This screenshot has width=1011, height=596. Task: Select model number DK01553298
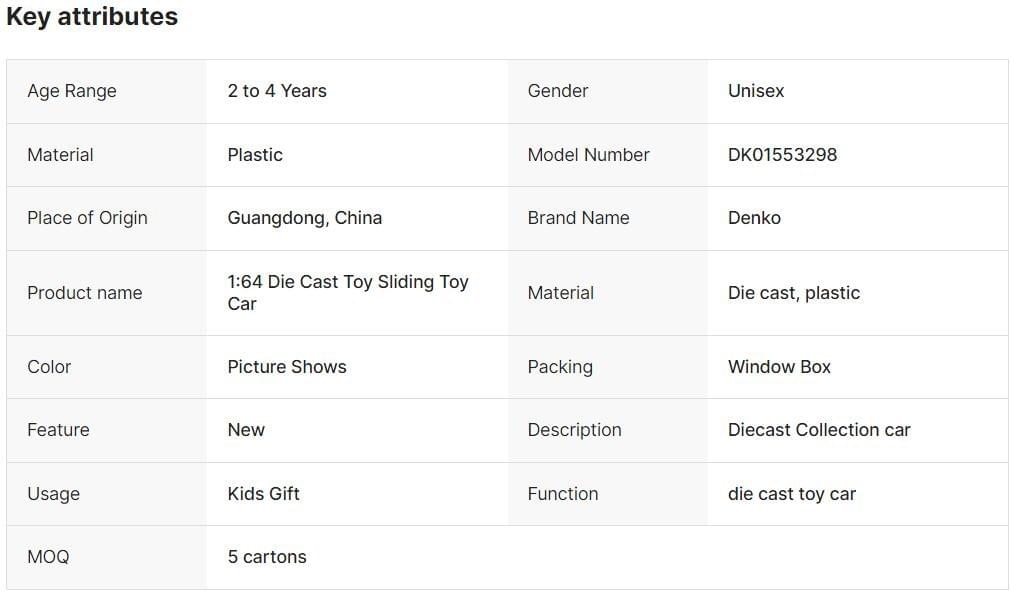tap(782, 155)
